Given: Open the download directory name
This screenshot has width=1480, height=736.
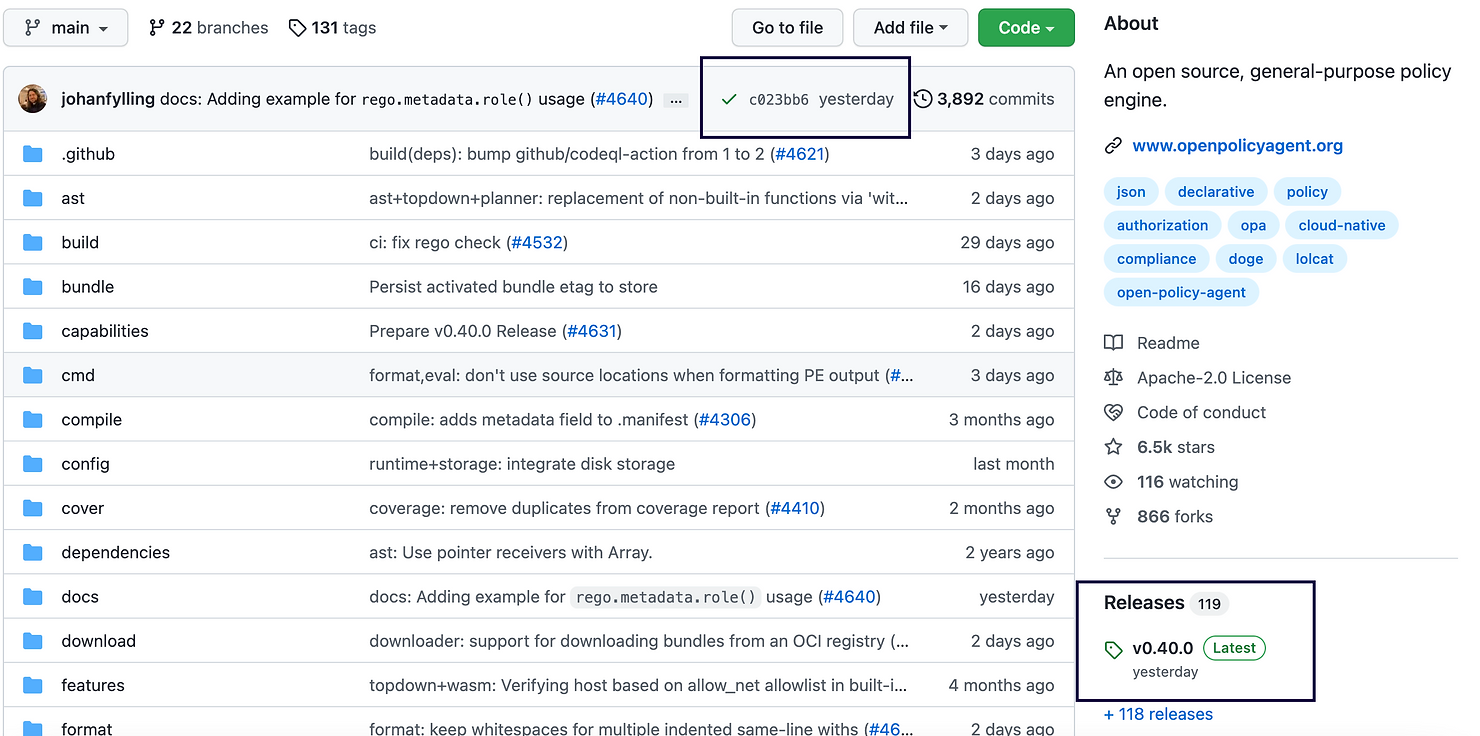Looking at the screenshot, I should (99, 641).
